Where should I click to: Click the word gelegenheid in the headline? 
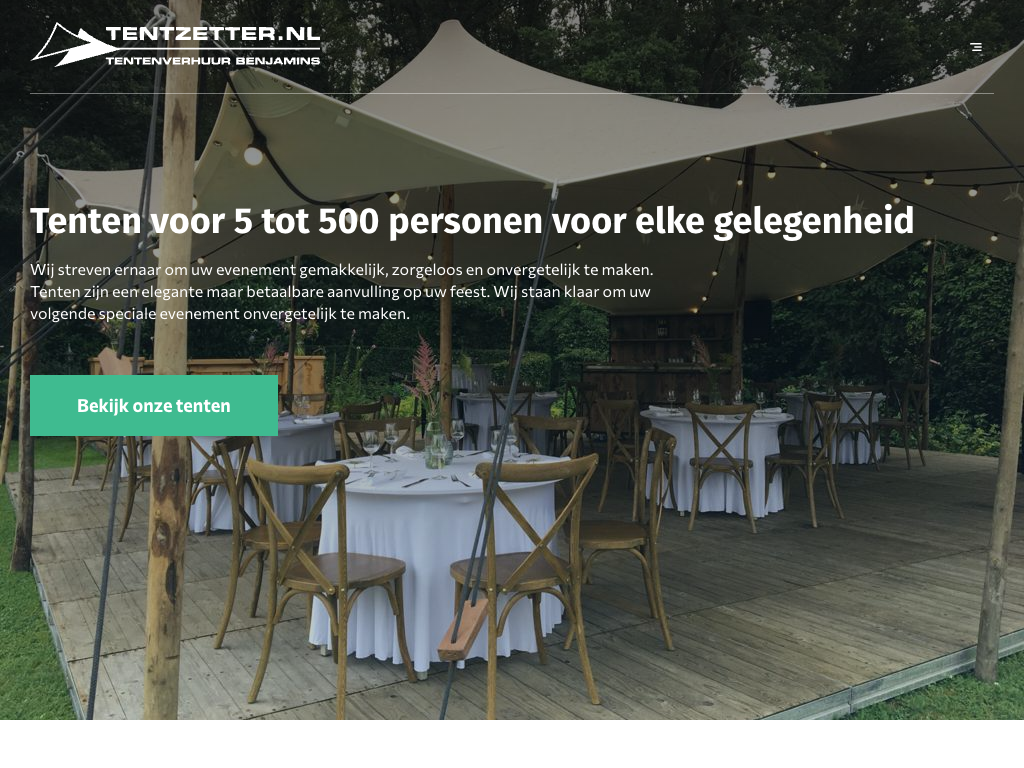813,222
